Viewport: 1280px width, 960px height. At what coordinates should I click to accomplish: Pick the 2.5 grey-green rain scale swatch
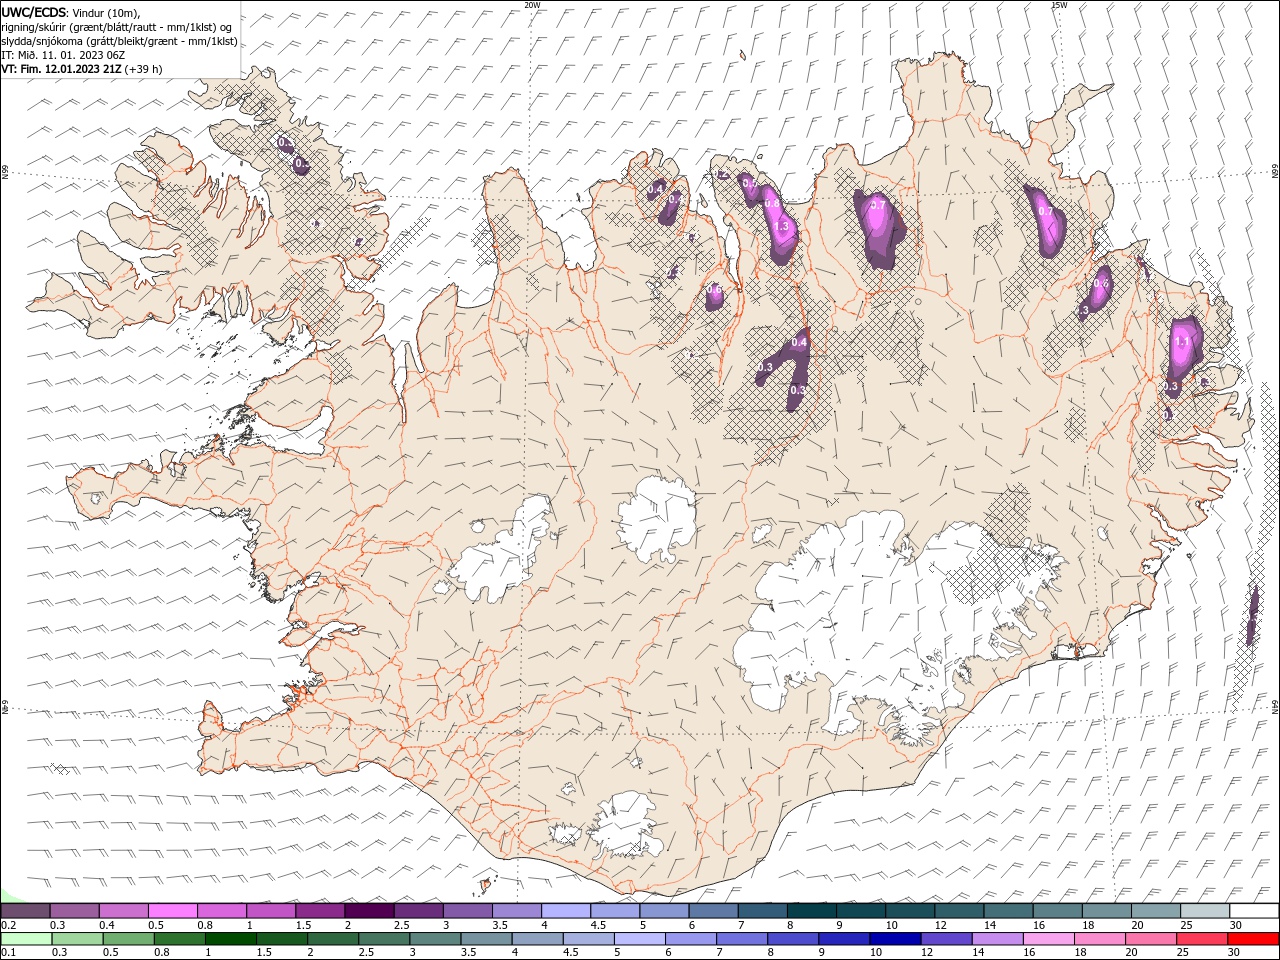click(384, 939)
